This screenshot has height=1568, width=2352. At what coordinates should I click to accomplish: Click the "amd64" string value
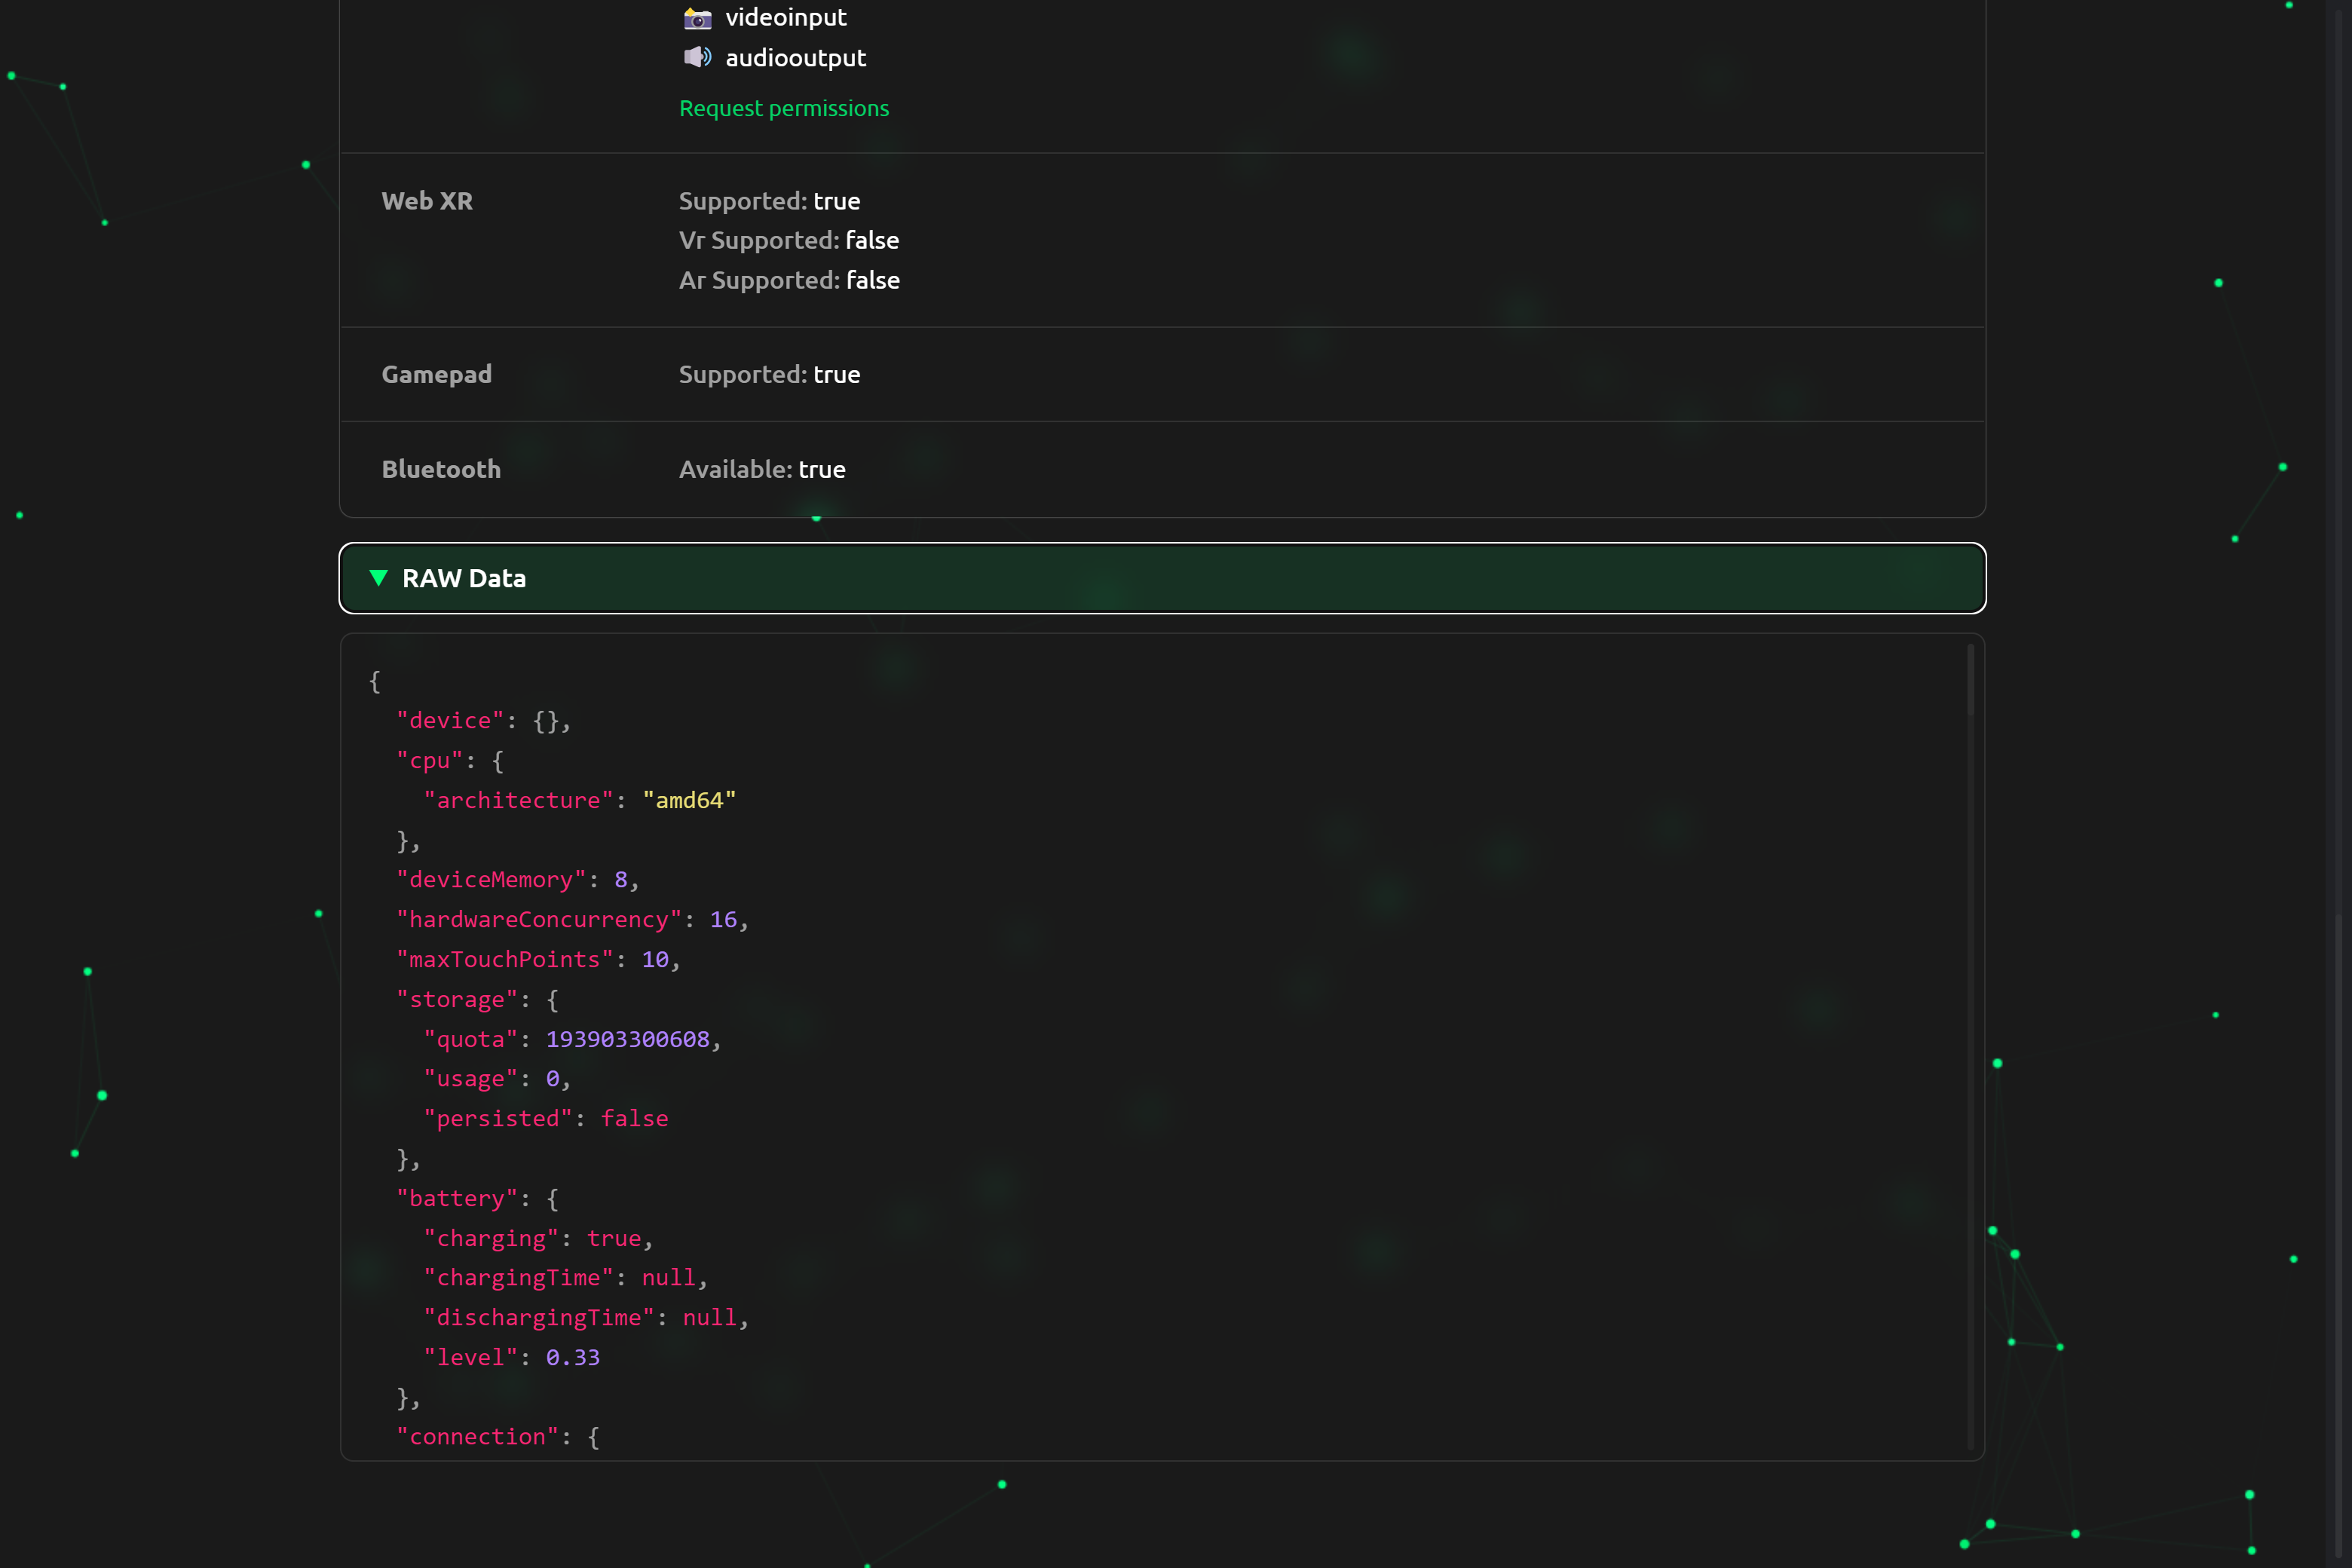click(688, 800)
